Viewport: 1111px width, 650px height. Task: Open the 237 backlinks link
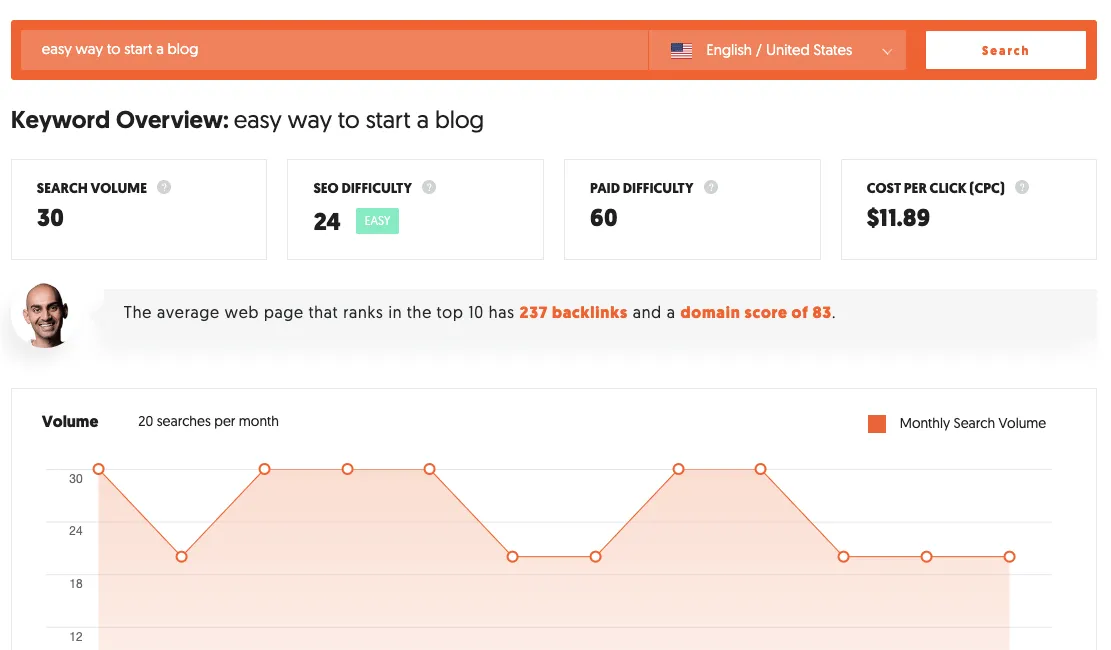click(573, 312)
